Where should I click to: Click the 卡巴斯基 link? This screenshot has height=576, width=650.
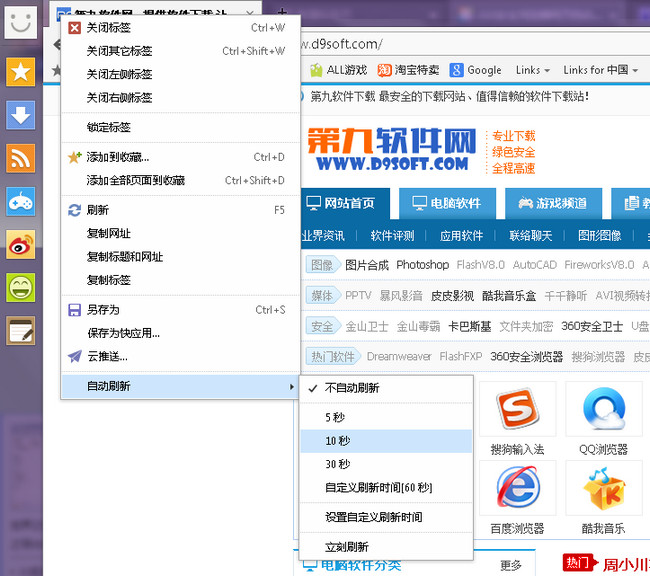[470, 326]
